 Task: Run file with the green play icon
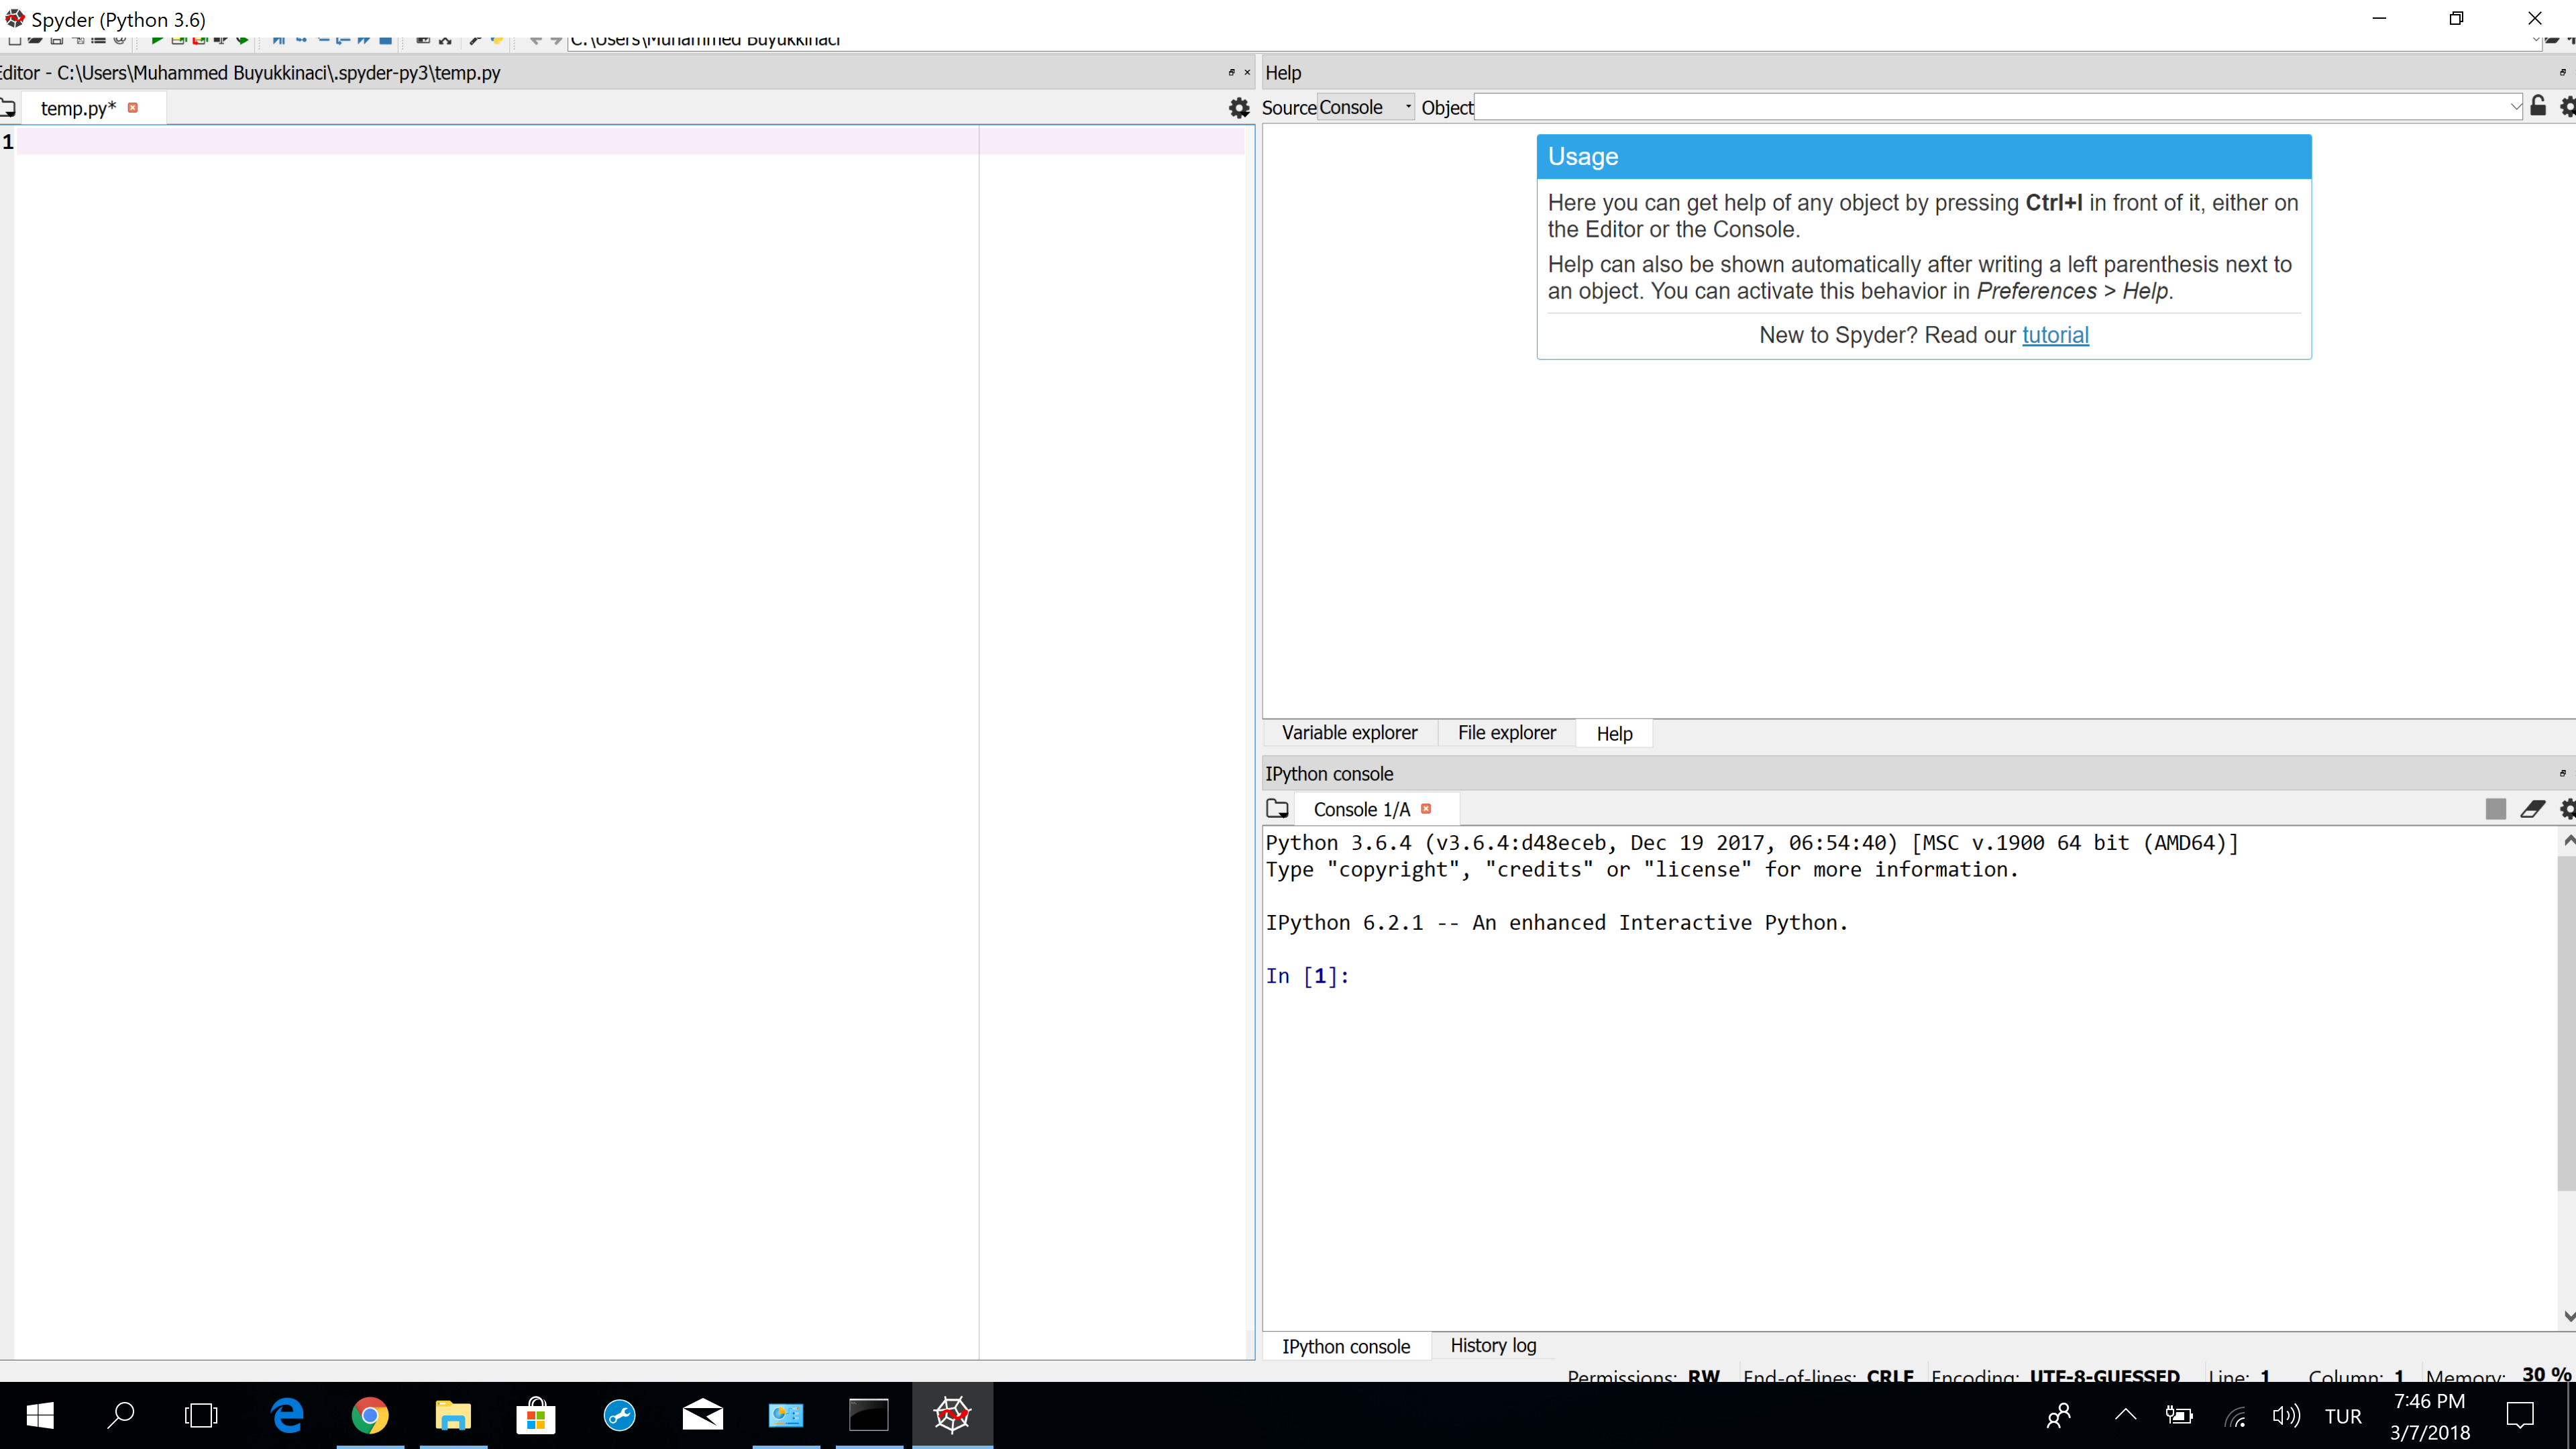(x=156, y=40)
